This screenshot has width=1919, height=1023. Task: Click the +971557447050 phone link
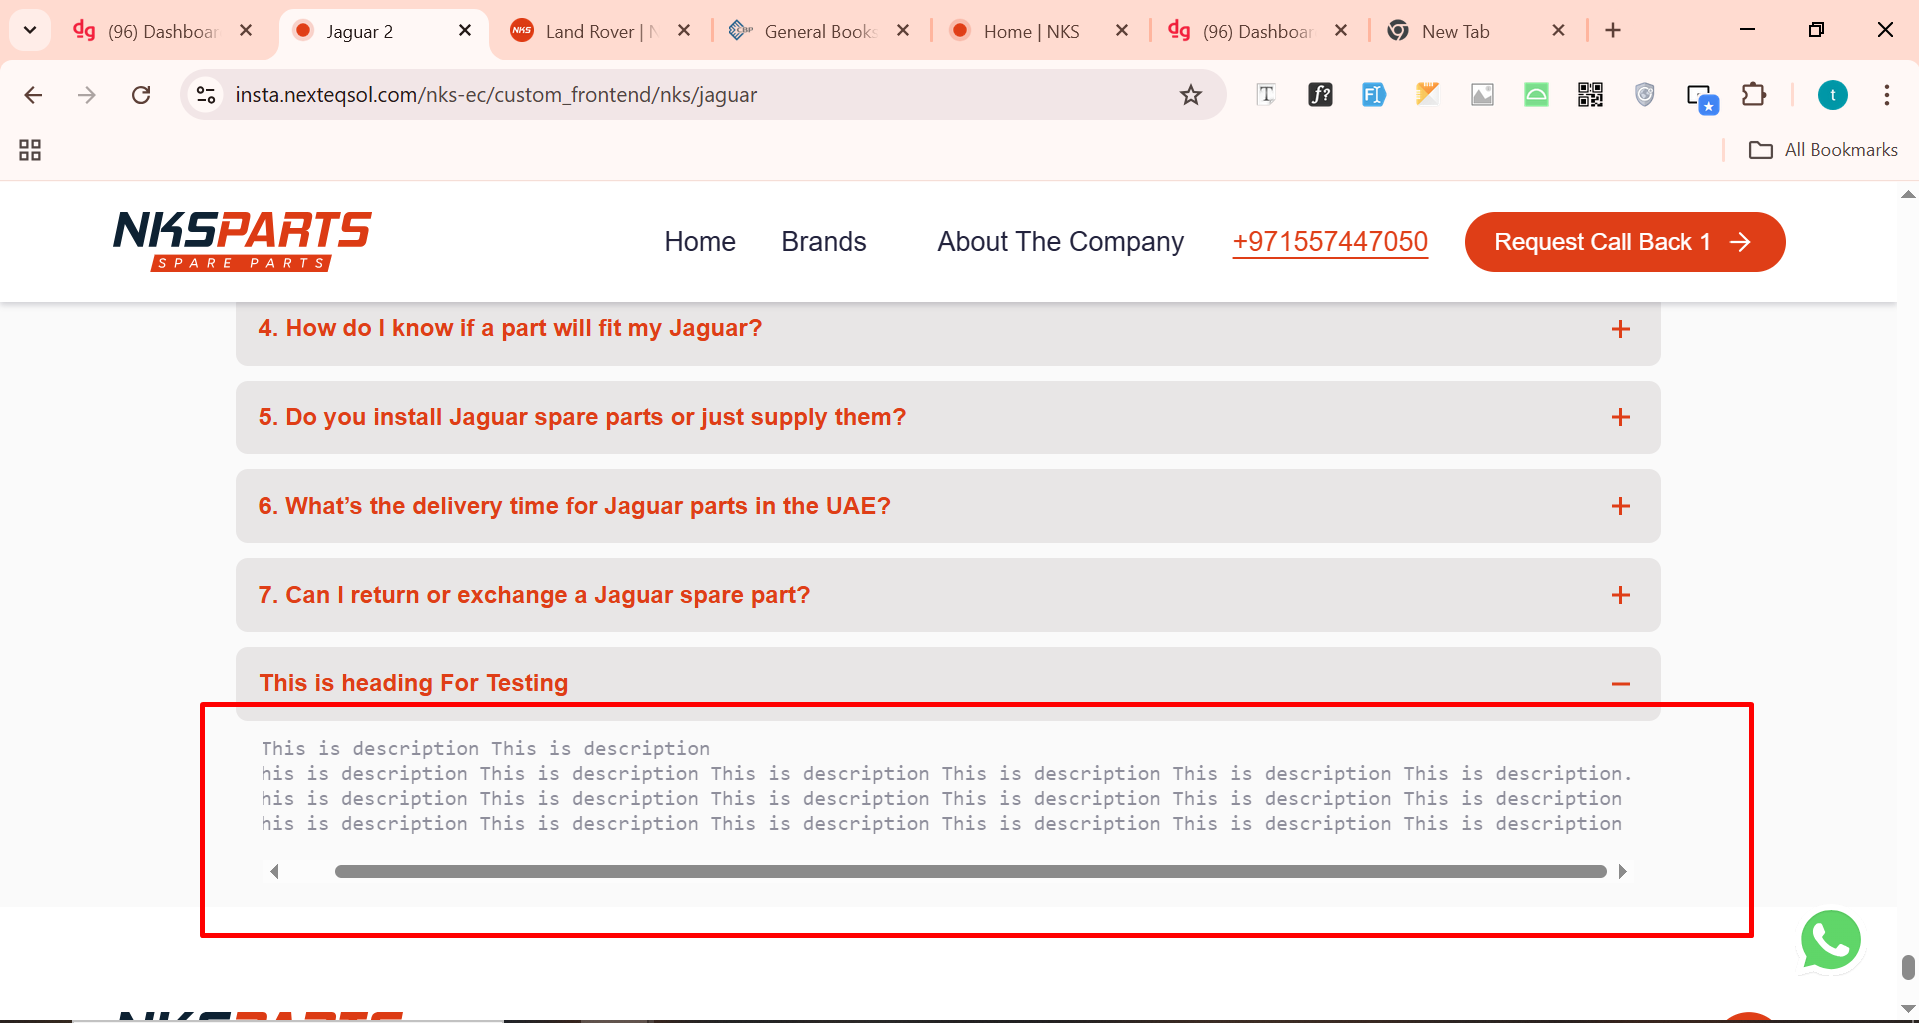pos(1329,242)
